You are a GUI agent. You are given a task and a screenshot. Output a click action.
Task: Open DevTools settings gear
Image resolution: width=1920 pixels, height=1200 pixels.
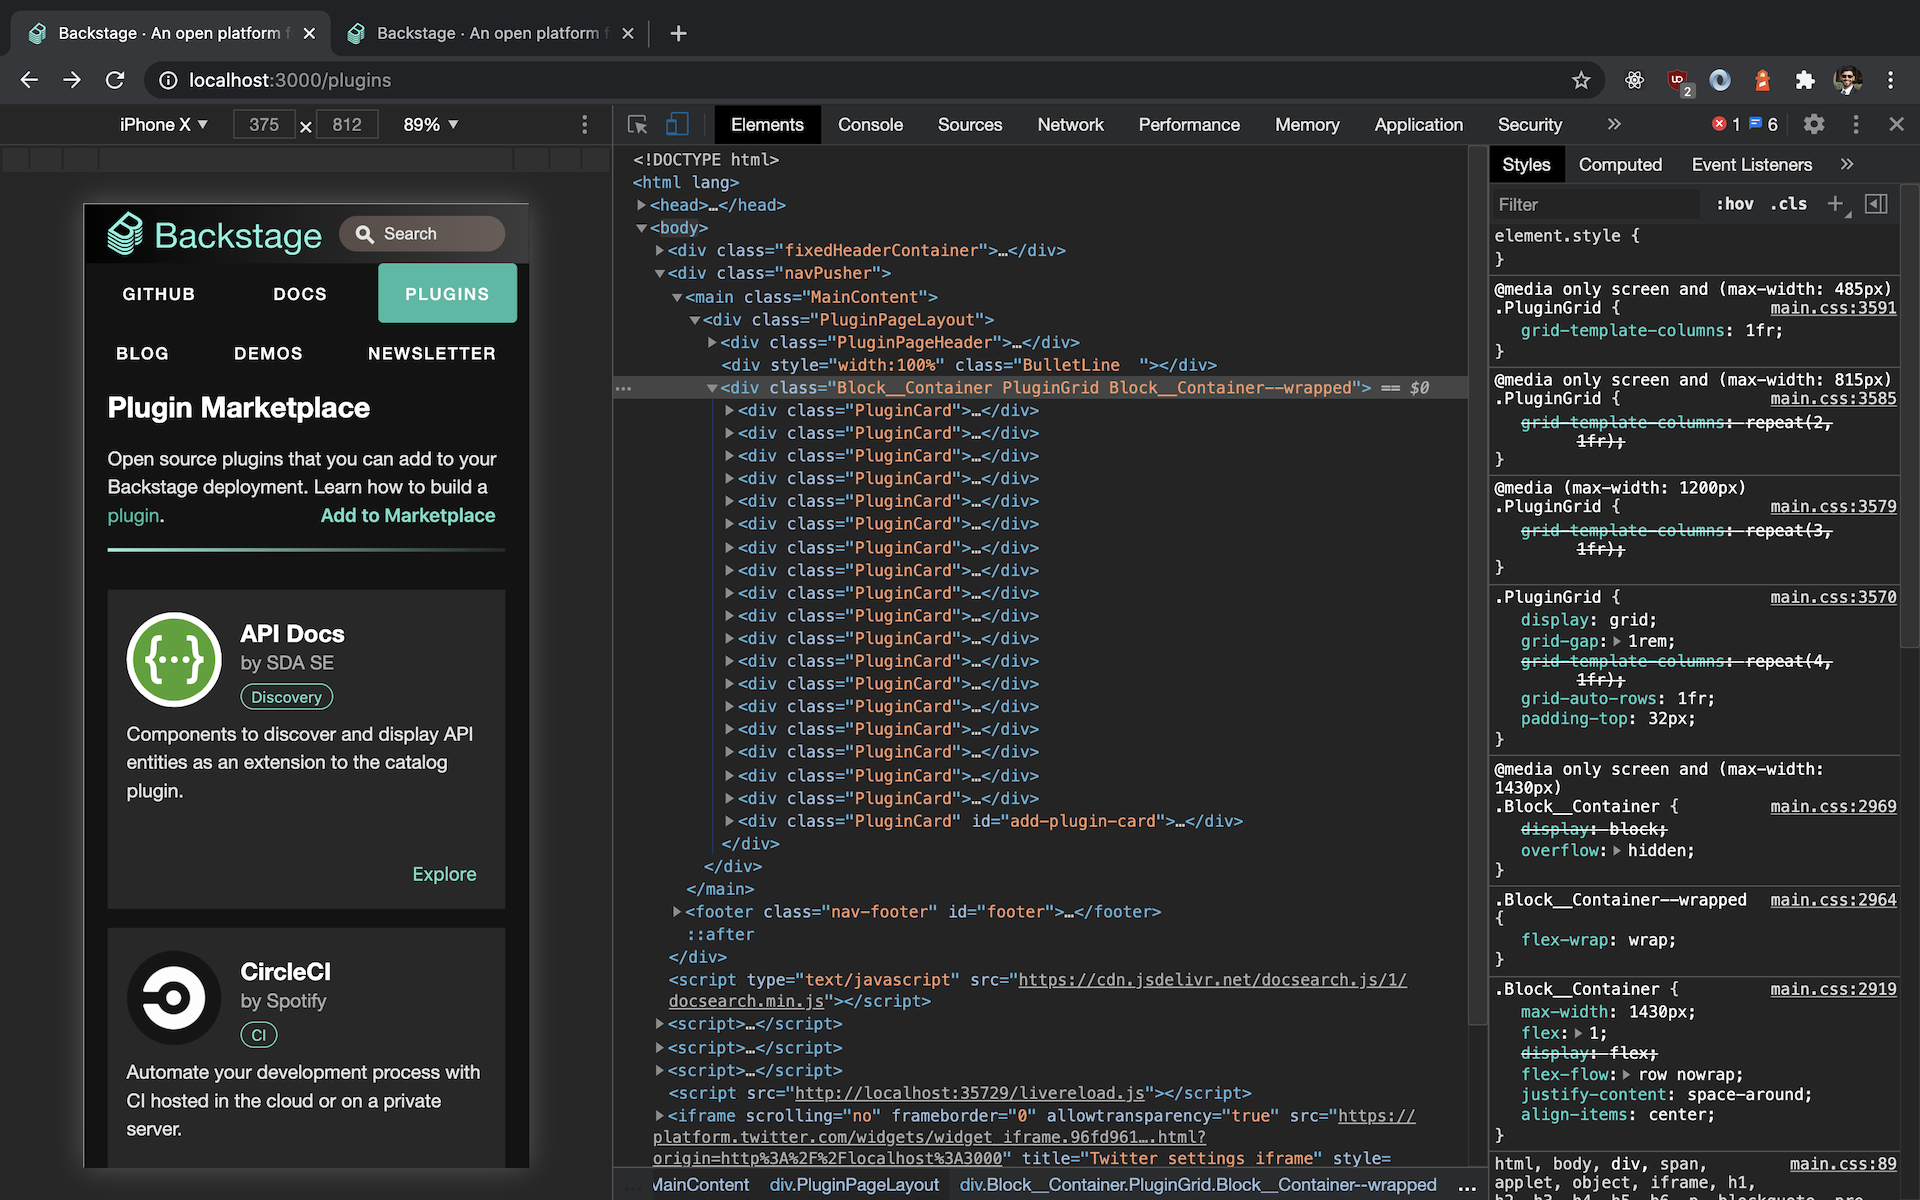1814,124
